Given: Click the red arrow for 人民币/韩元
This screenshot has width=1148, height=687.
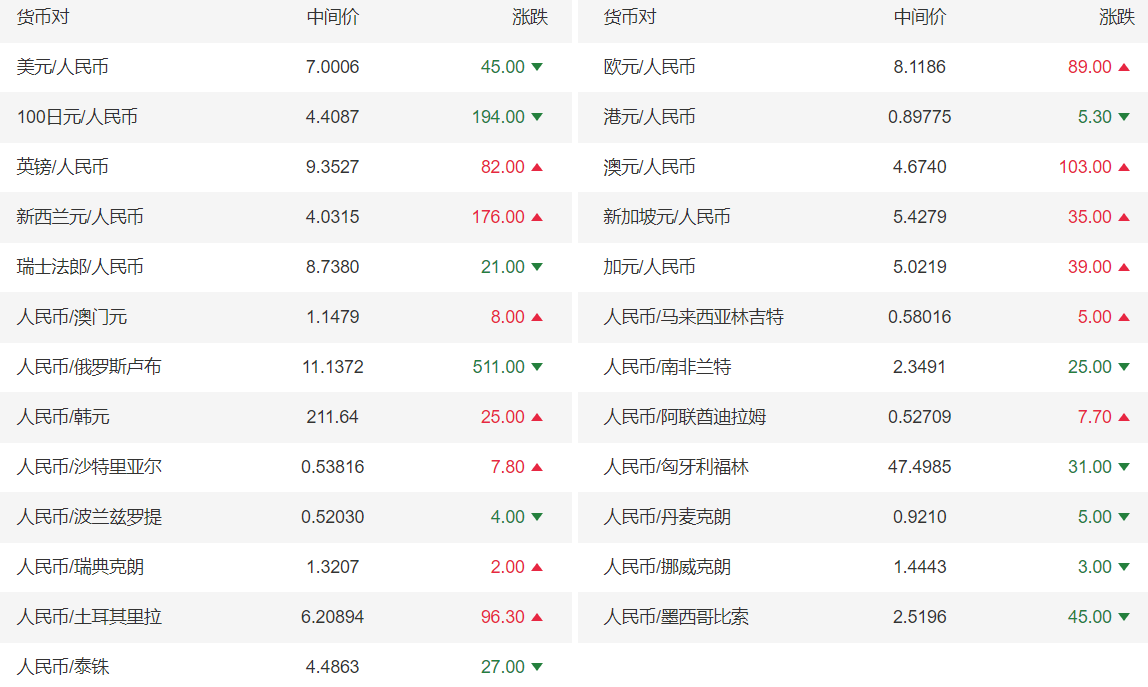Looking at the screenshot, I should [537, 417].
